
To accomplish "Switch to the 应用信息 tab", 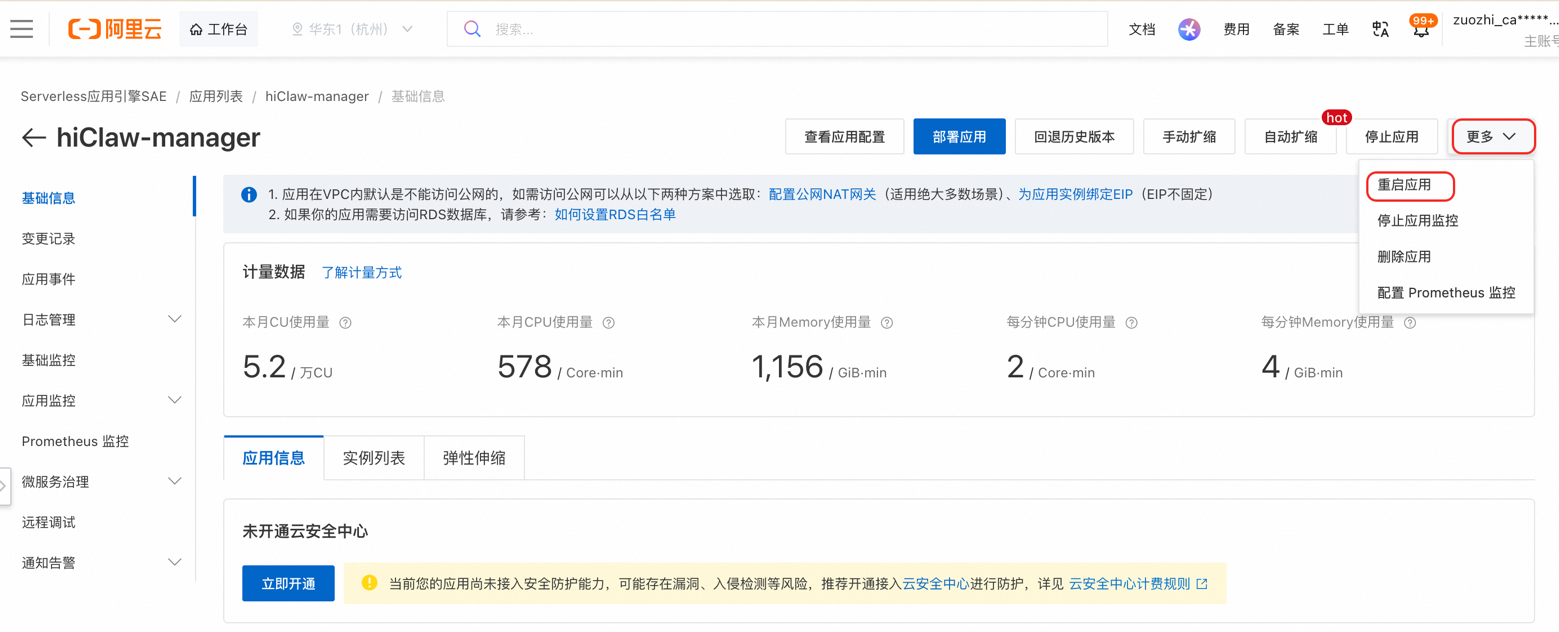I will pos(274,458).
